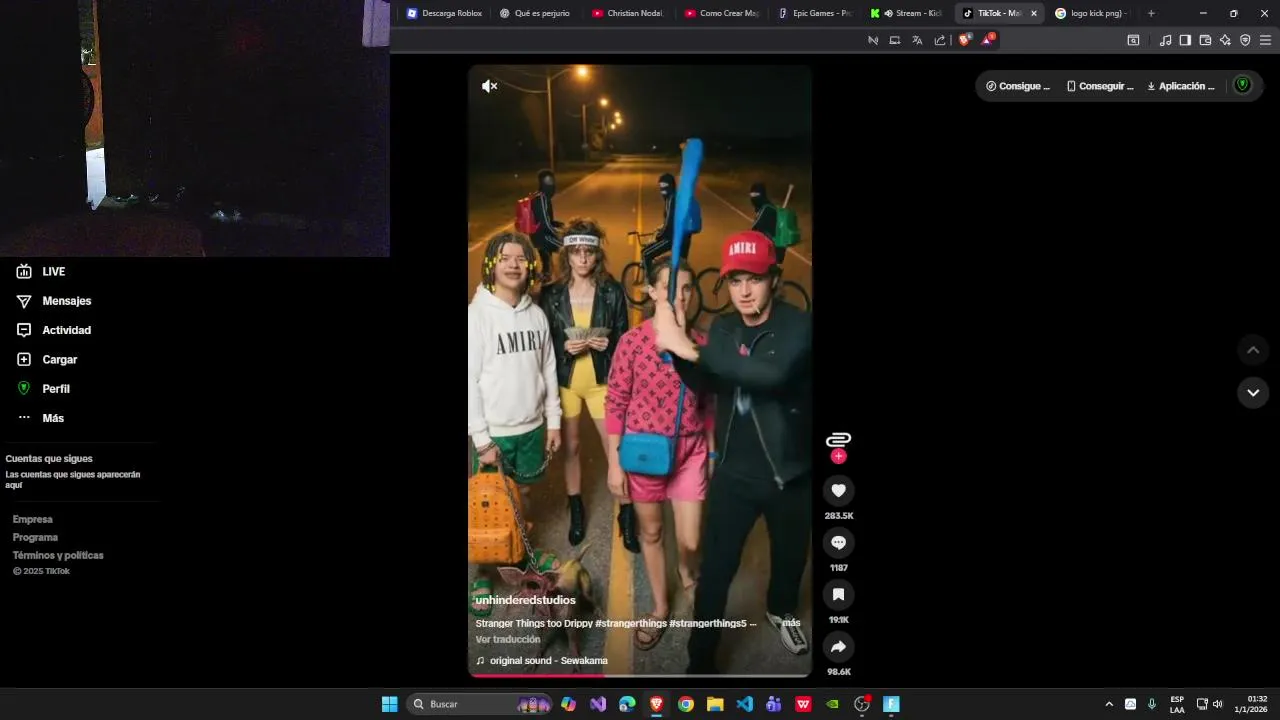Click the Consigue monedas button
The height and width of the screenshot is (720, 1280).
point(1018,86)
